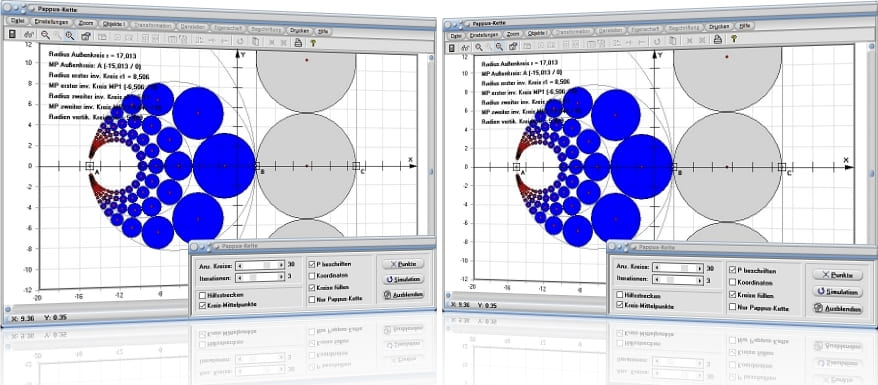Click the toolbox icon in left window toolbar
Viewport: 878px width, 385px height.
coord(85,36)
